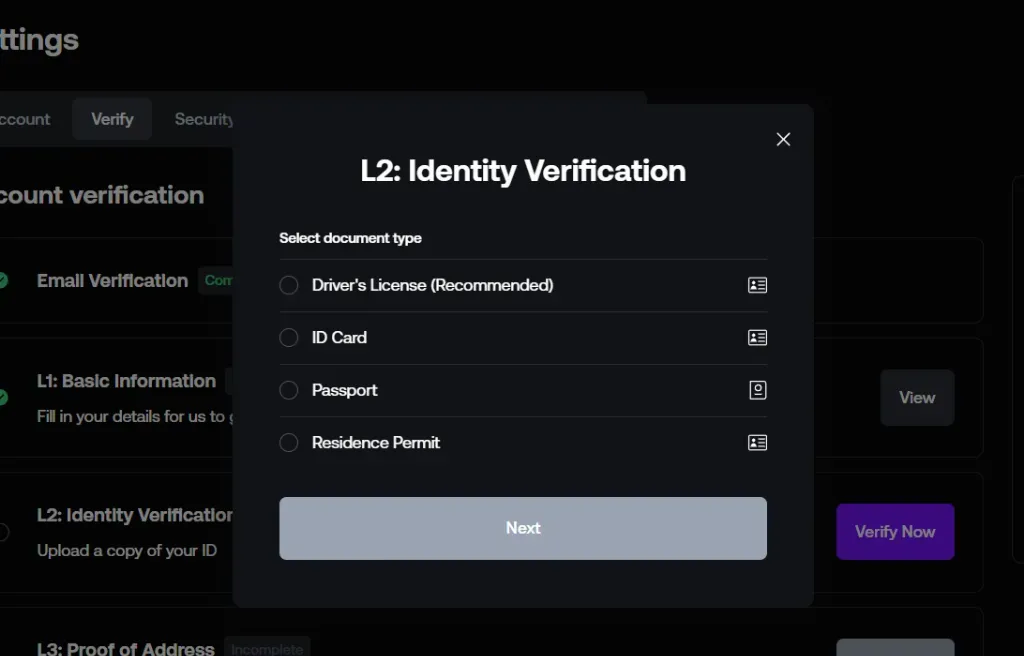Click the status circle beside L2 Identity Verification

pyautogui.click(x=2, y=532)
